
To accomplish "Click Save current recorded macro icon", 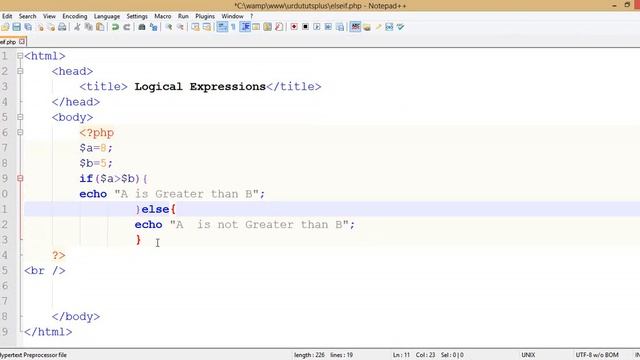I will pyautogui.click(x=340, y=27).
